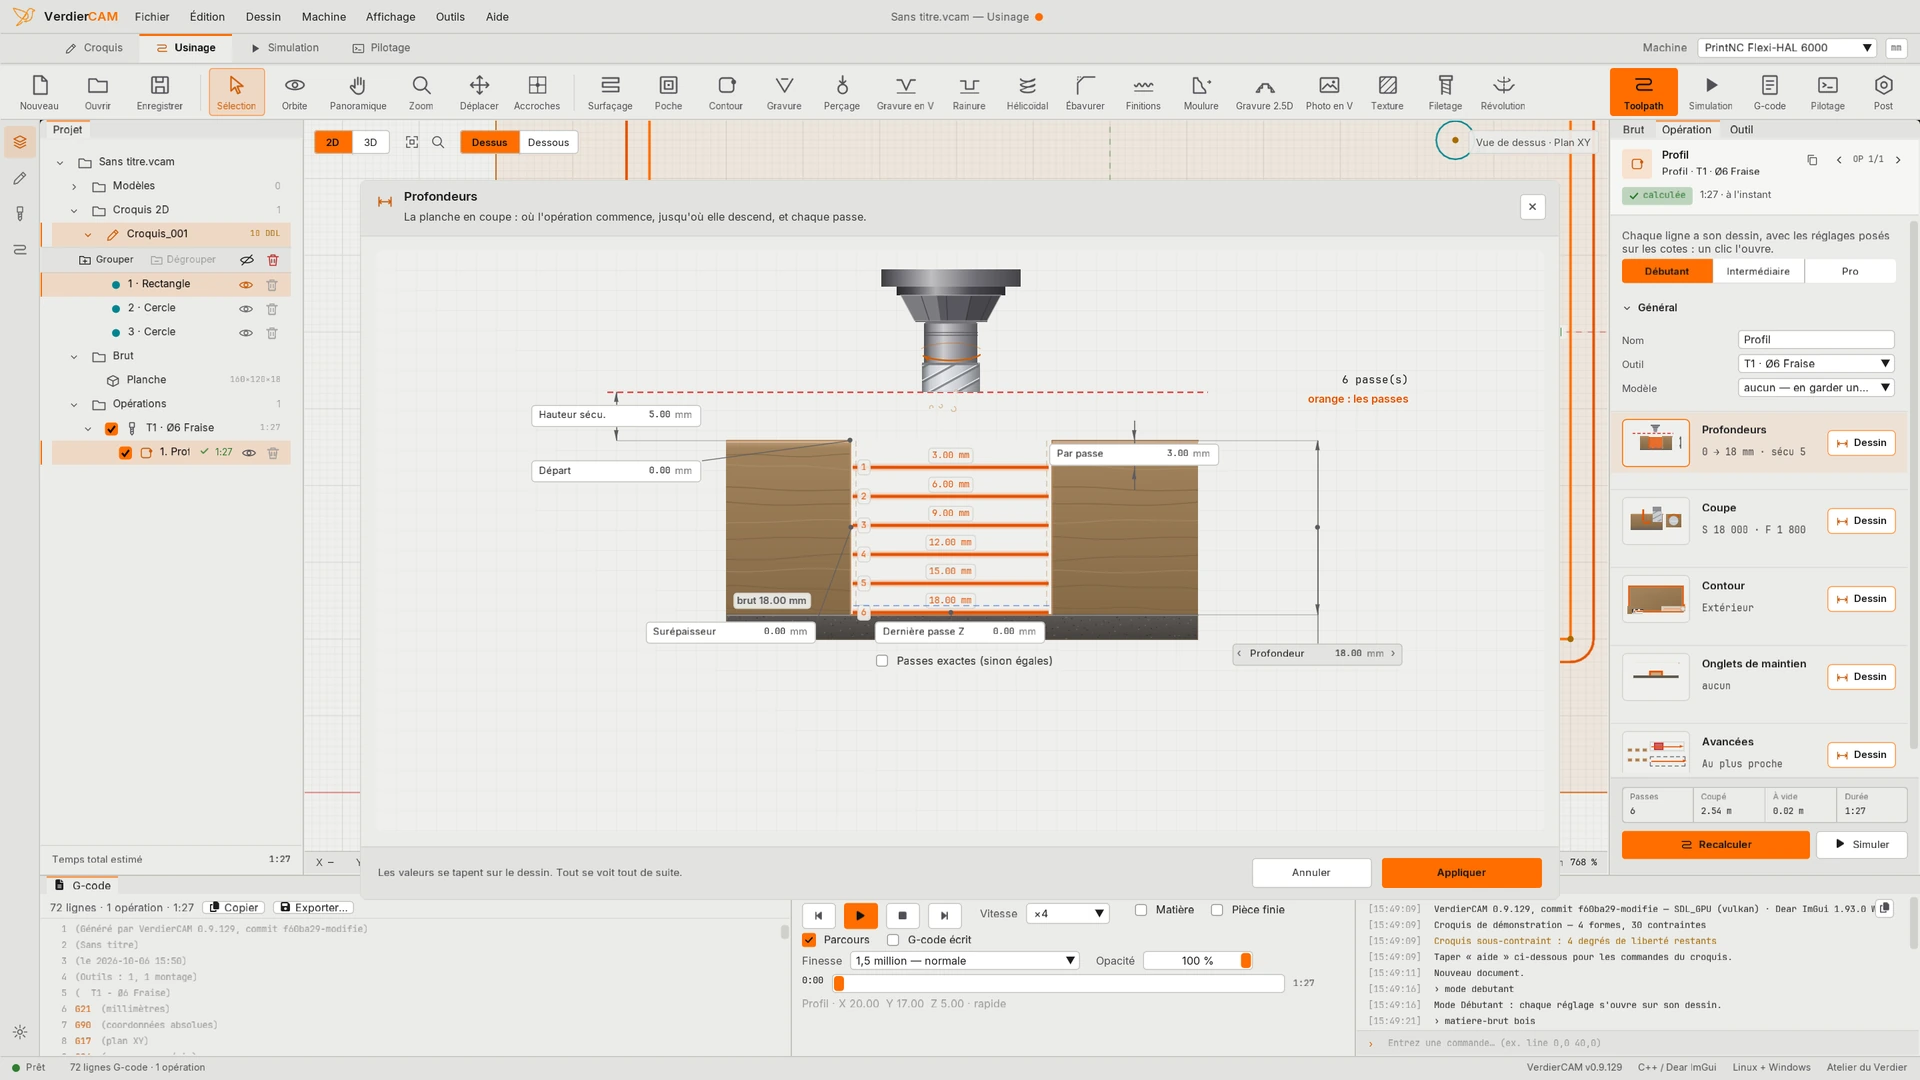Choose the Hélicoïdal toolbar icon
The height and width of the screenshot is (1080, 1920).
point(1027,92)
